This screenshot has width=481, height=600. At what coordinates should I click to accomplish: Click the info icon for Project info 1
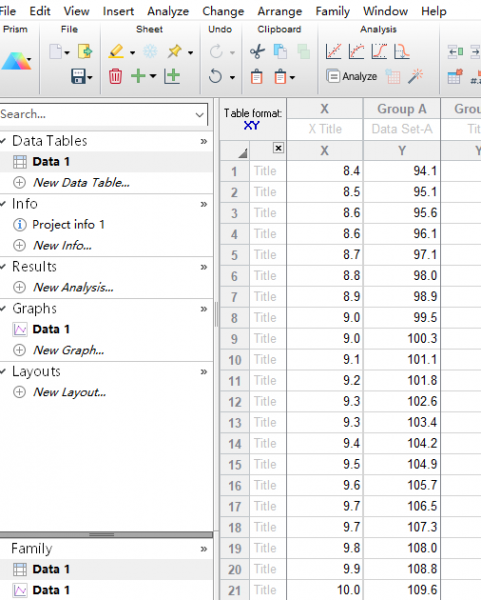point(20,225)
